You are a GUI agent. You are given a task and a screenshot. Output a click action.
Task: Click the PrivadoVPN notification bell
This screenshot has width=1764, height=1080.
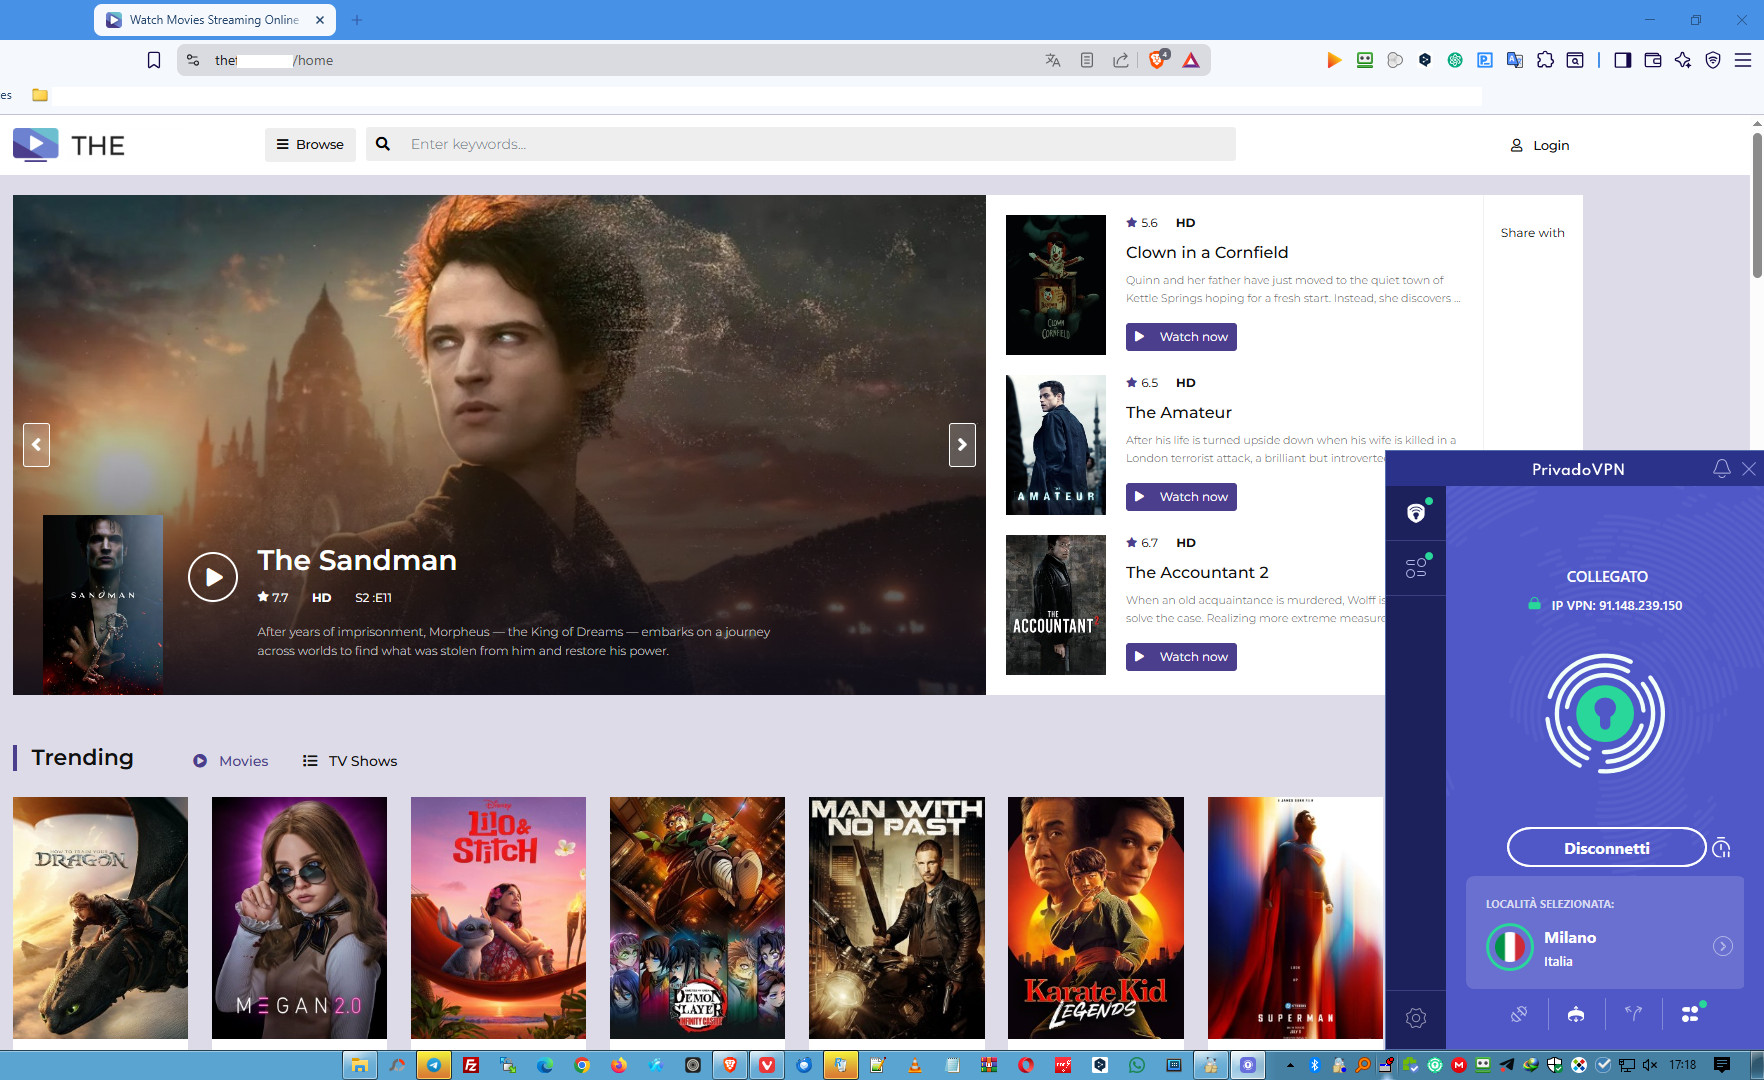click(x=1721, y=469)
